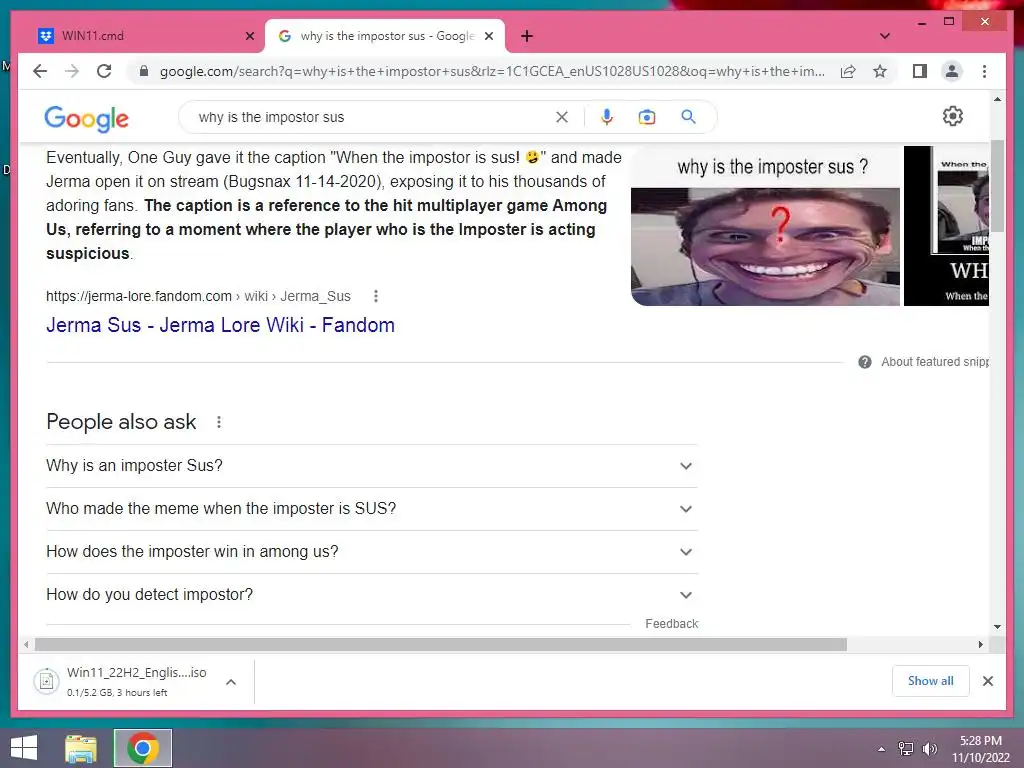Close the Google search tab

point(488,36)
